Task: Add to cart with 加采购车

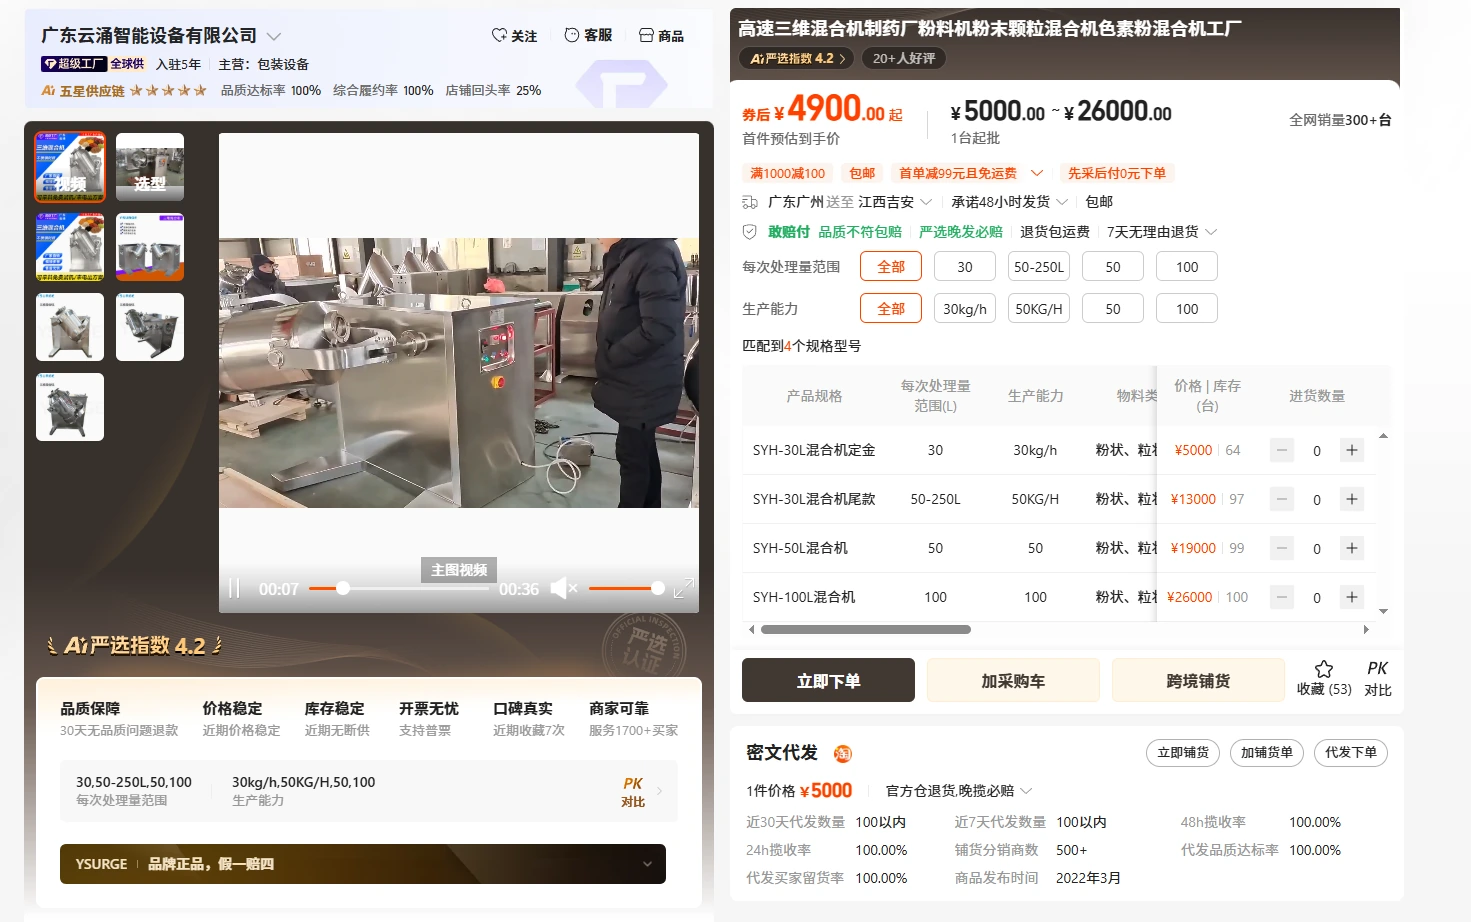Action: point(1013,680)
